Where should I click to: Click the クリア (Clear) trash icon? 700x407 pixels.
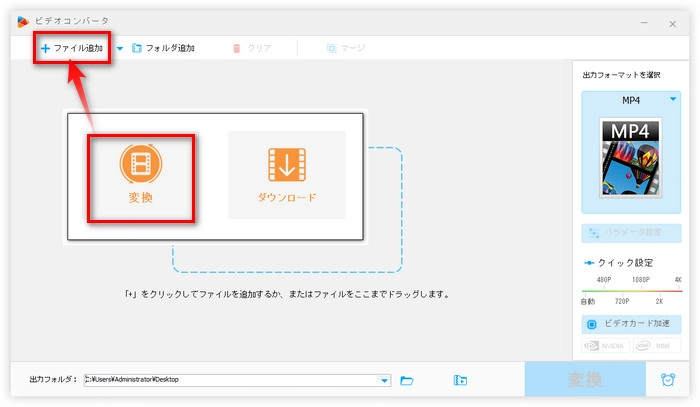[237, 47]
